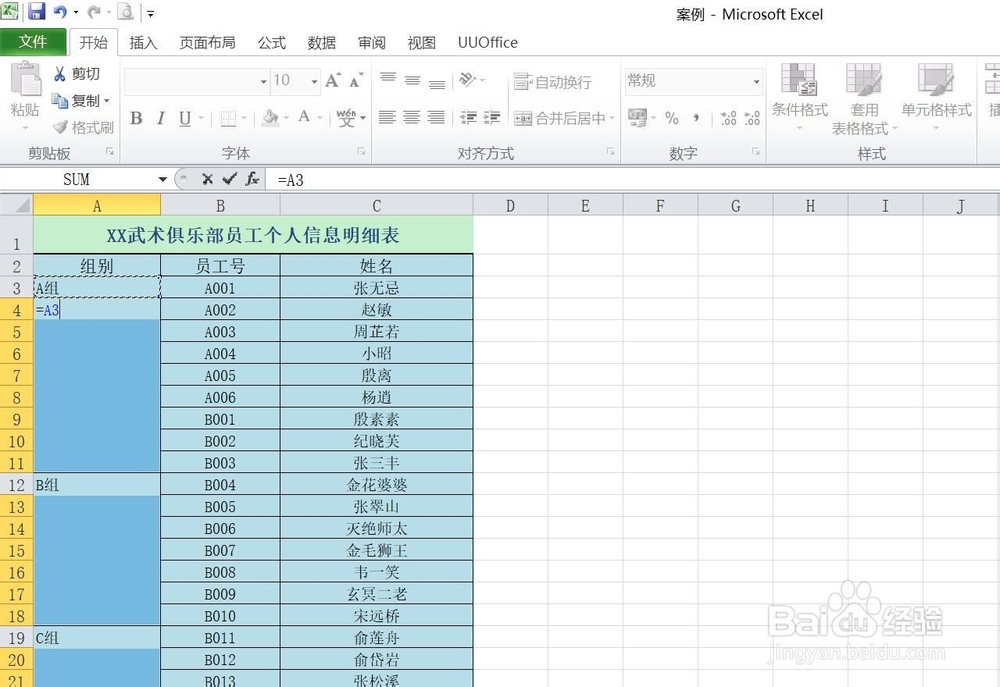Switch to the 公式 ribbon tab
The width and height of the screenshot is (1000, 687).
click(x=271, y=43)
